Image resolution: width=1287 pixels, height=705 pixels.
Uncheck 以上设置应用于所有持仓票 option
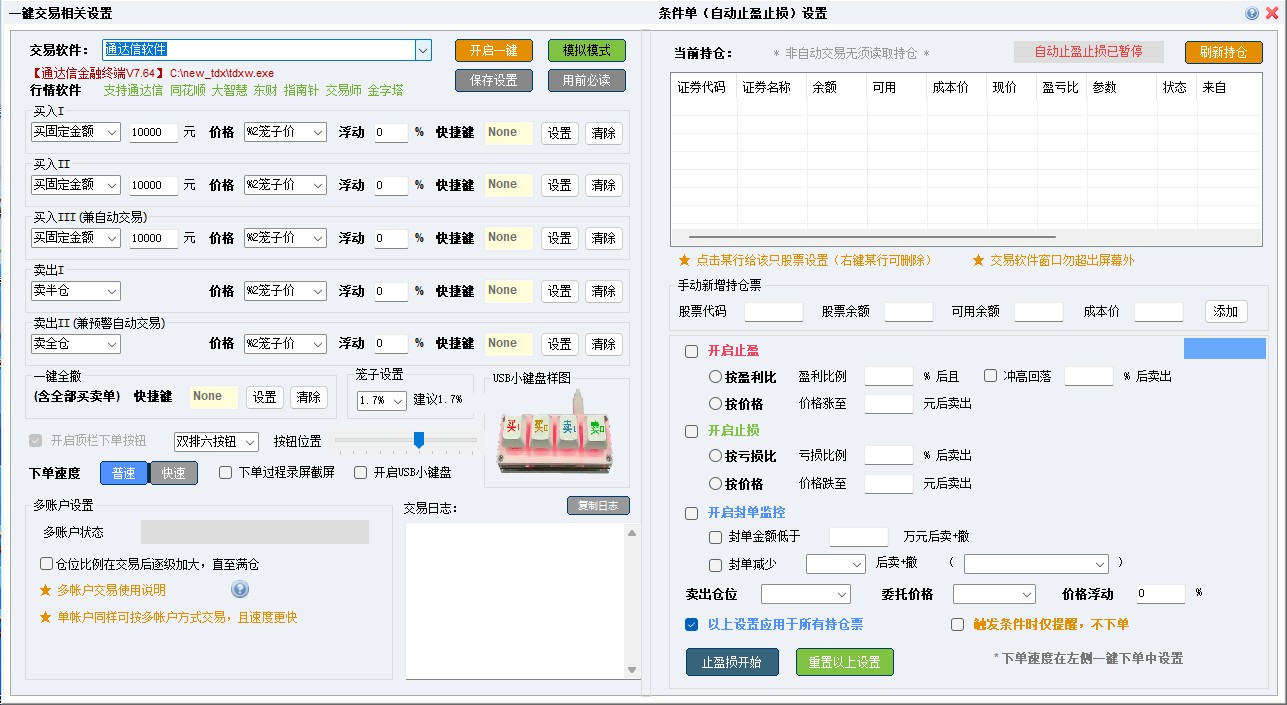[x=691, y=625]
